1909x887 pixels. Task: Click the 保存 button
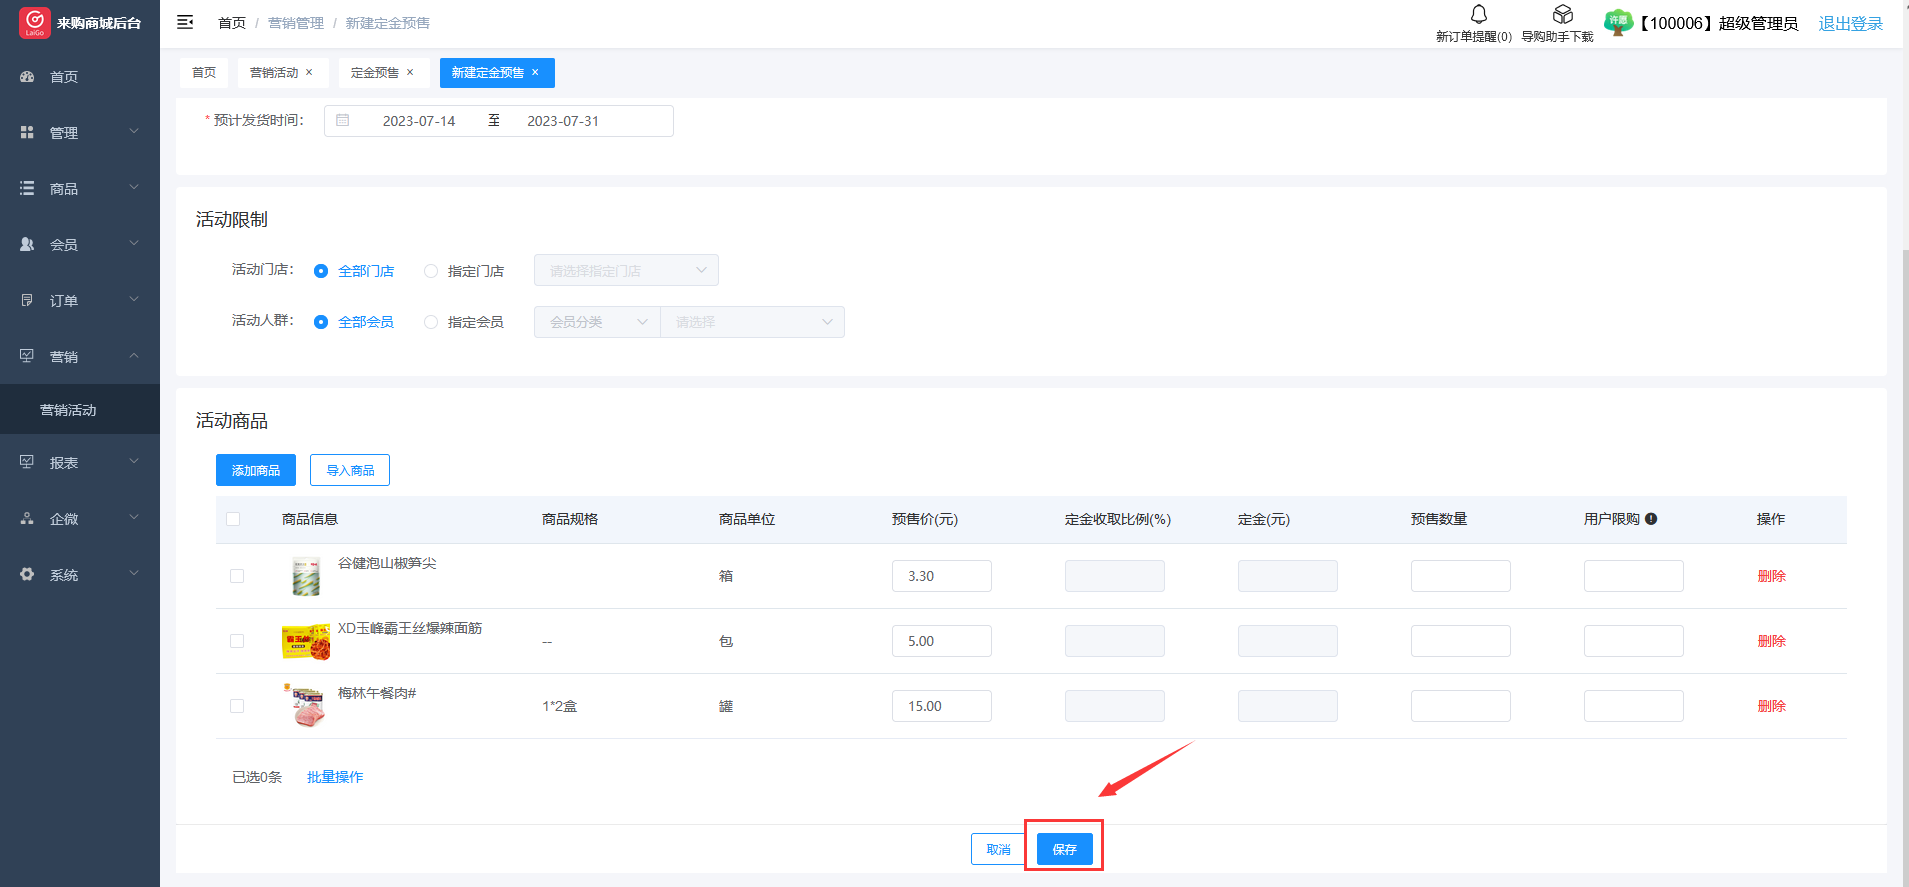pos(1064,849)
